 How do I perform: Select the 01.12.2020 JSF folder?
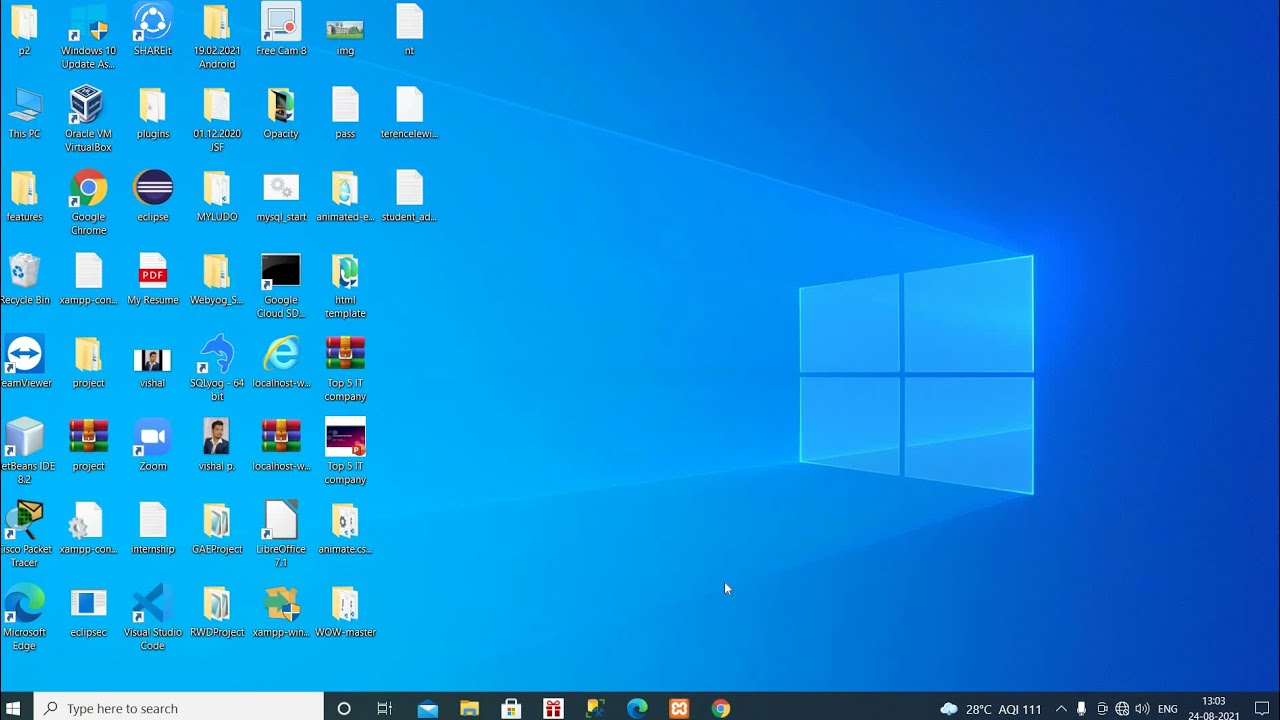[216, 106]
